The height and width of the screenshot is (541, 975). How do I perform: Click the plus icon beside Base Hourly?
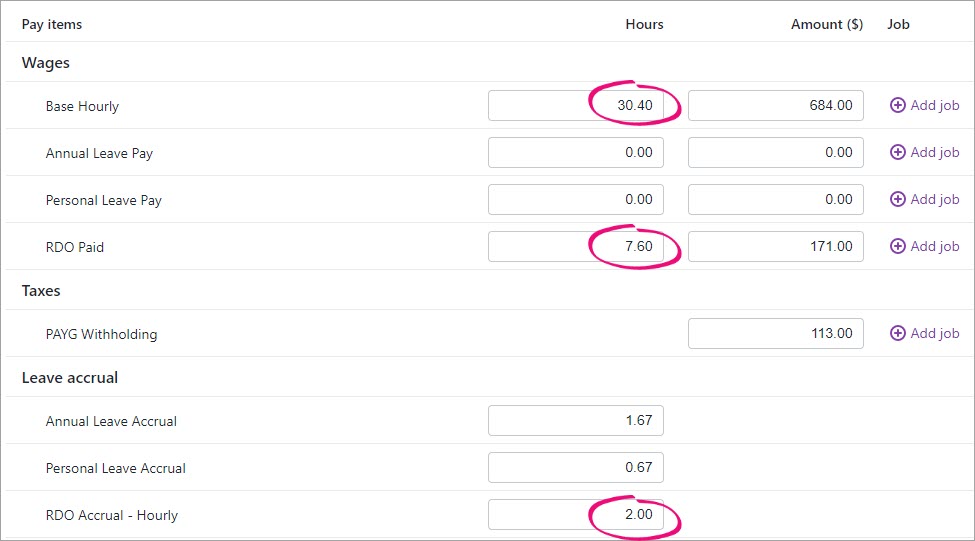897,105
